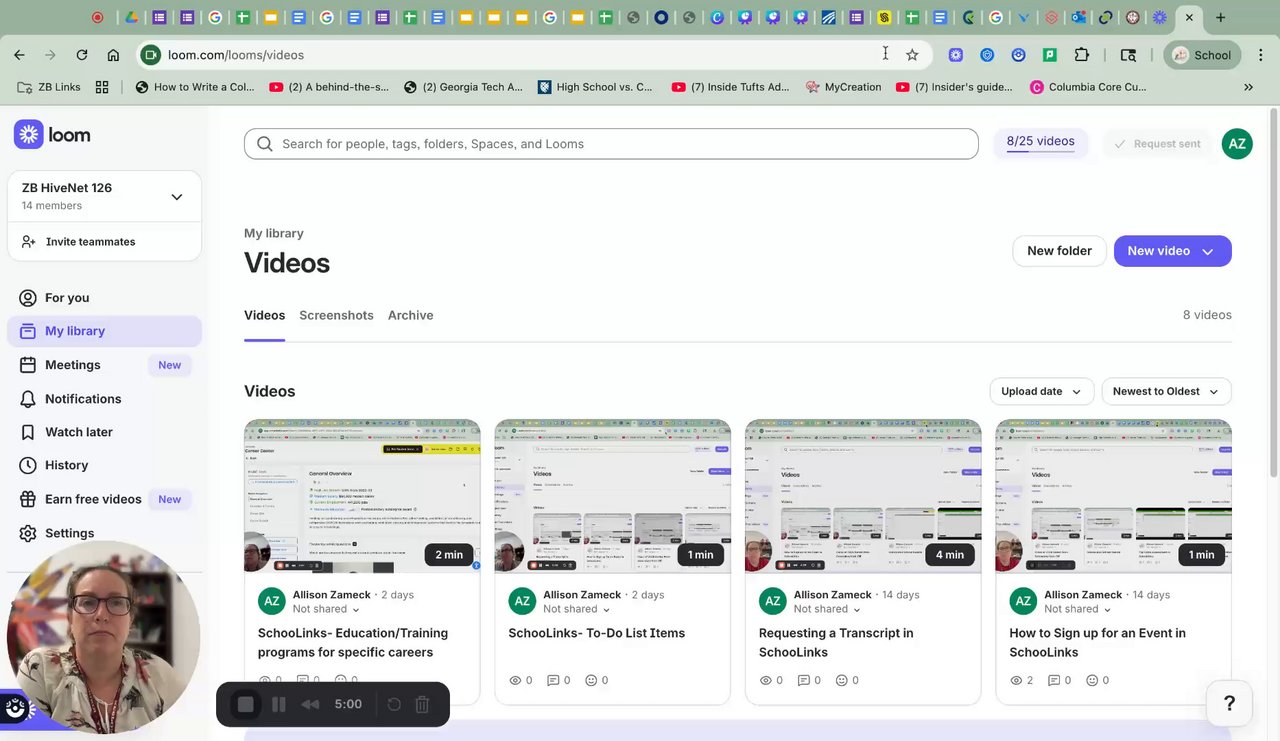
Task: Open the Chrome extensions puzzle icon
Action: [1081, 55]
